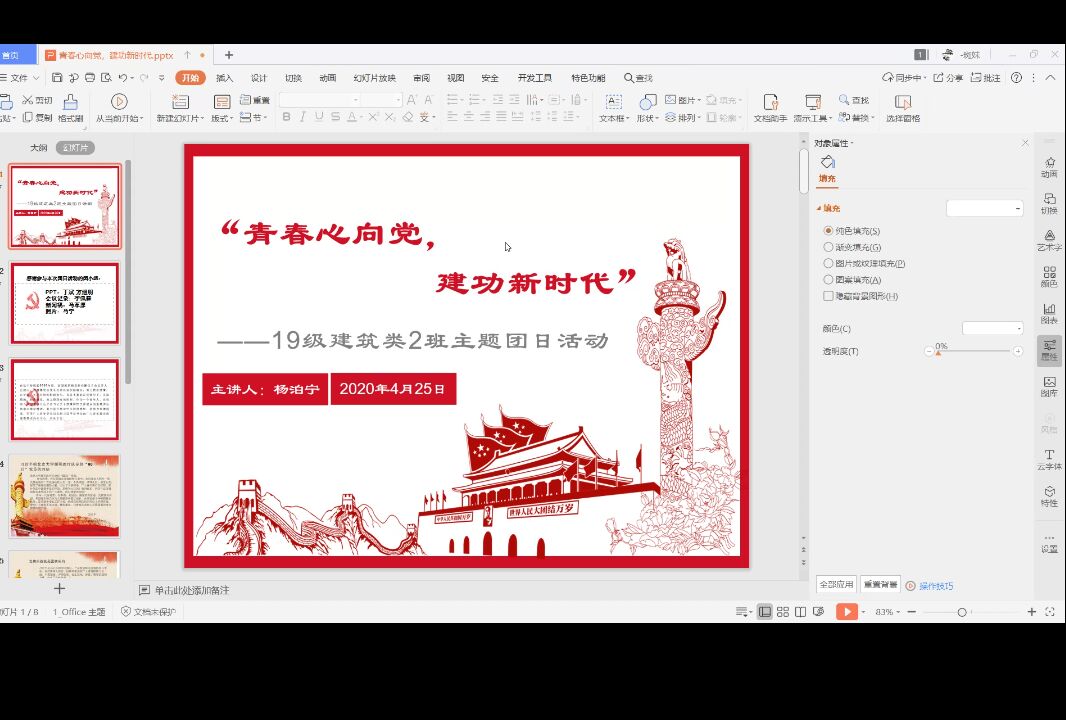Click the 格式刷 format painter icon

pos(70,102)
